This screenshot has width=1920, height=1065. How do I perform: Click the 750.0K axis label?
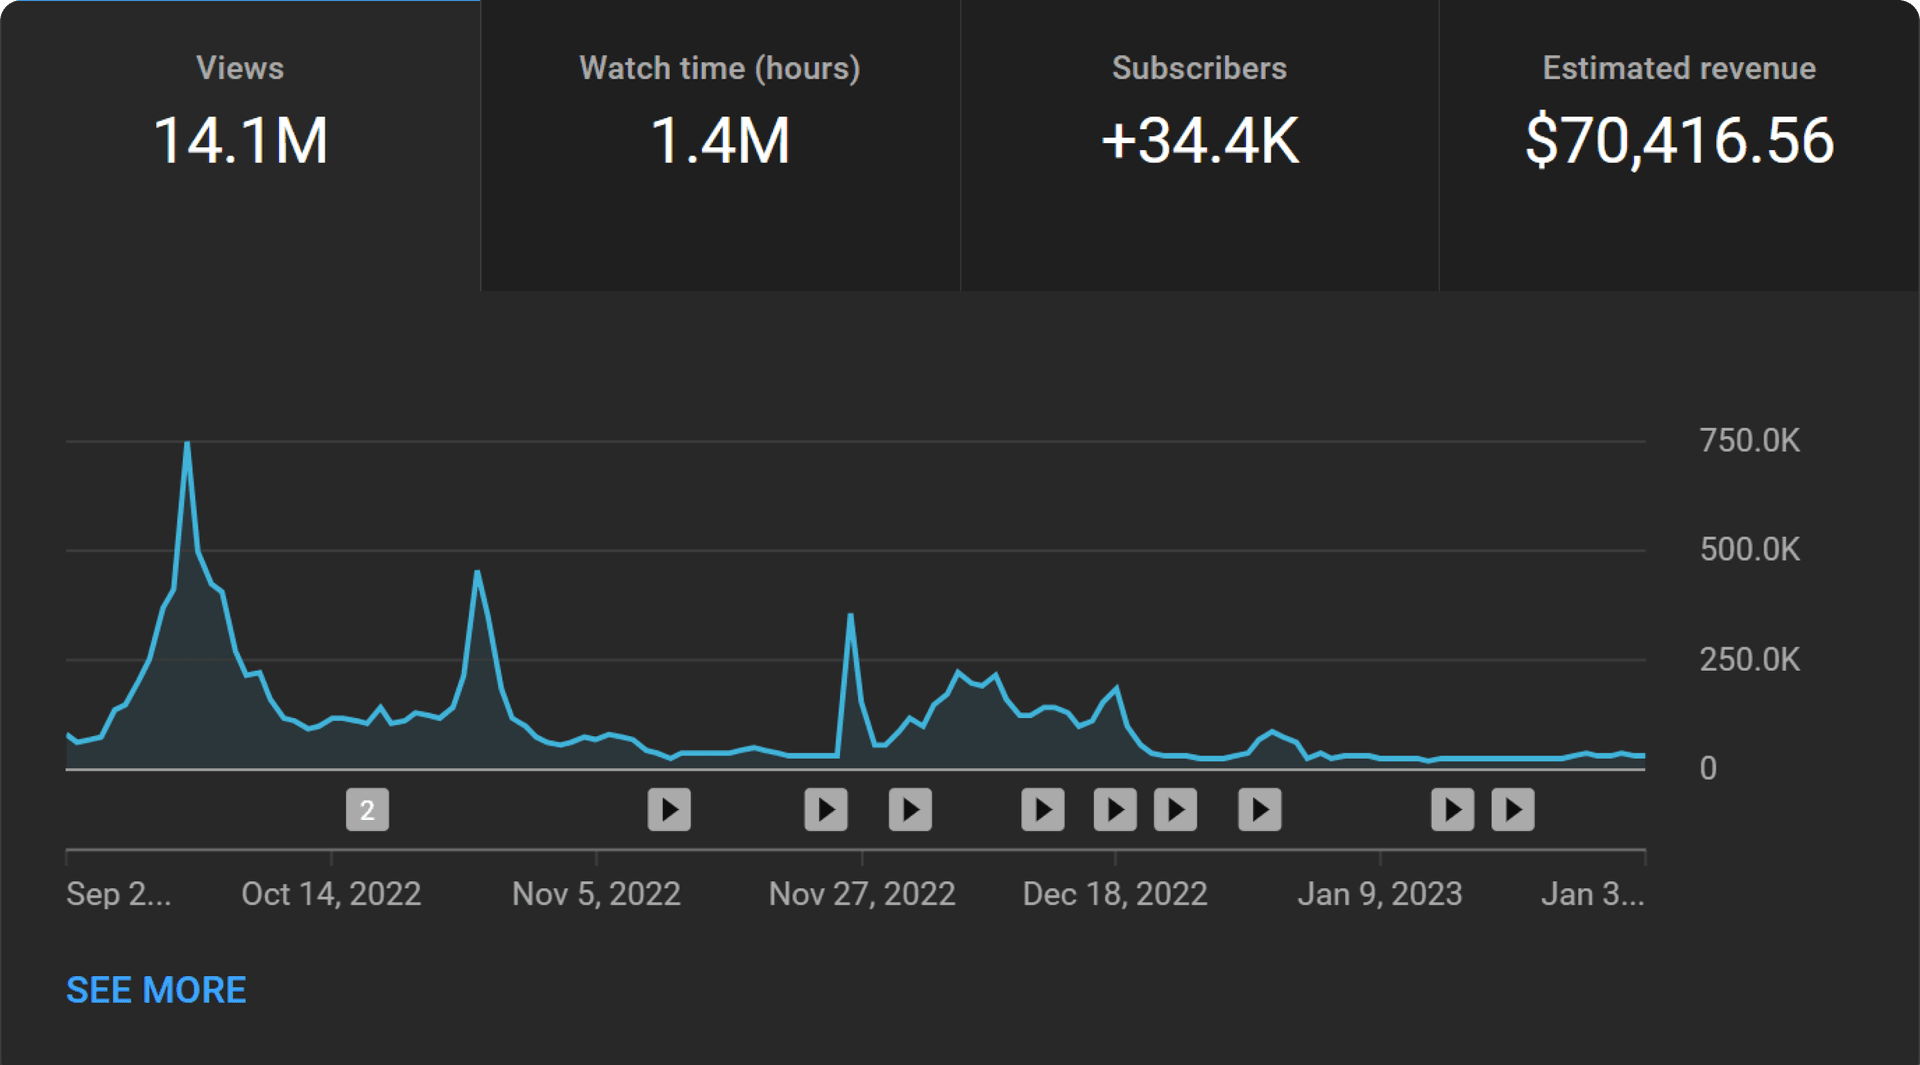point(1749,441)
